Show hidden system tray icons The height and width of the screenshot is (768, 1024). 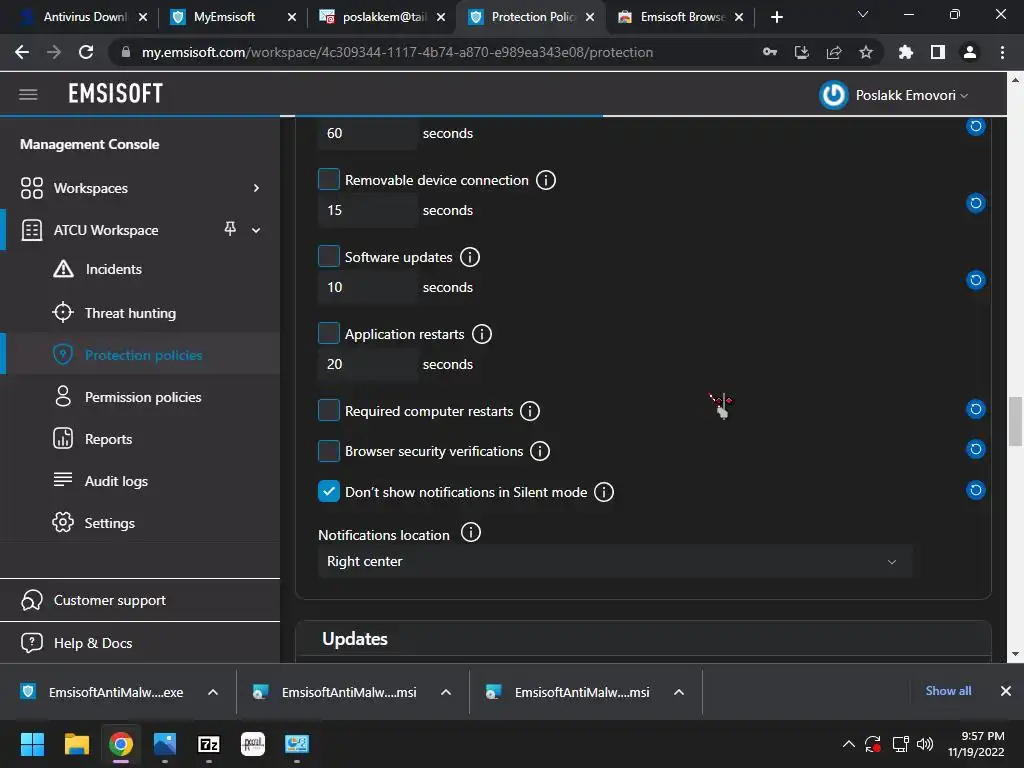848,744
